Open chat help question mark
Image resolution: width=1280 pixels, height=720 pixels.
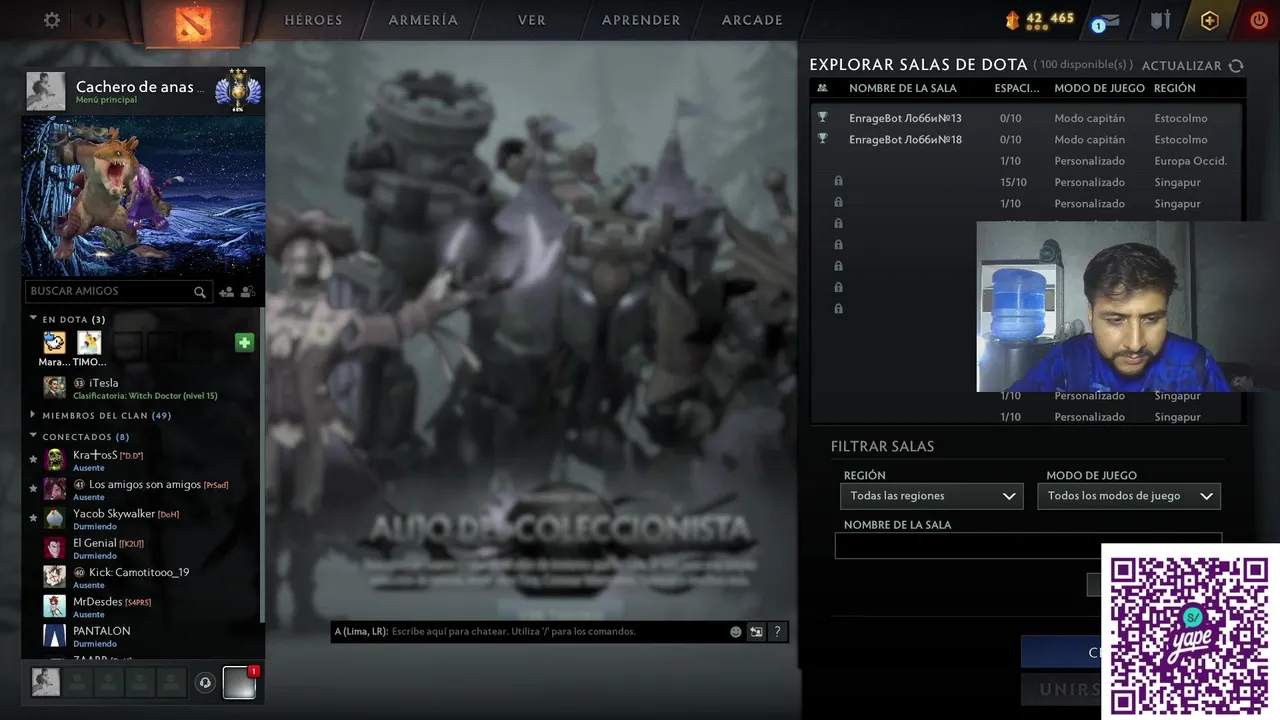point(777,632)
